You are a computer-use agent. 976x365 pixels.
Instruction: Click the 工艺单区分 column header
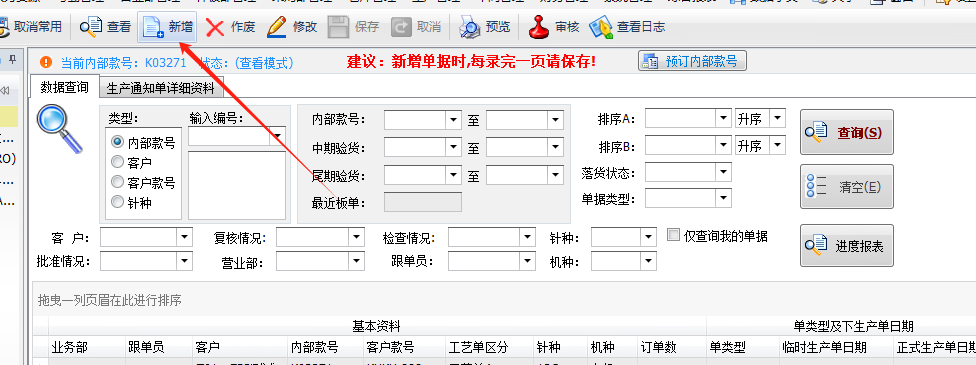tap(489, 347)
